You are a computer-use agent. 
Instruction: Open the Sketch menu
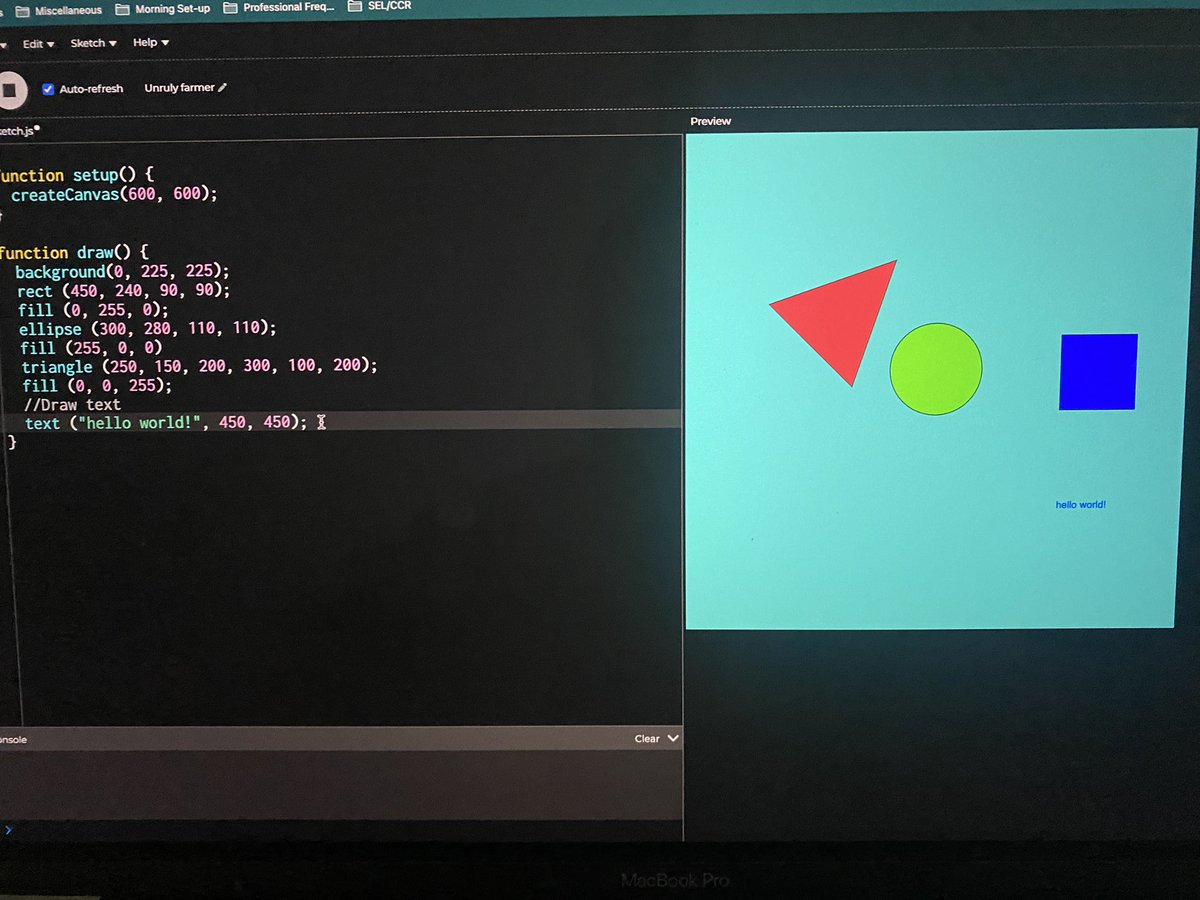coord(93,43)
